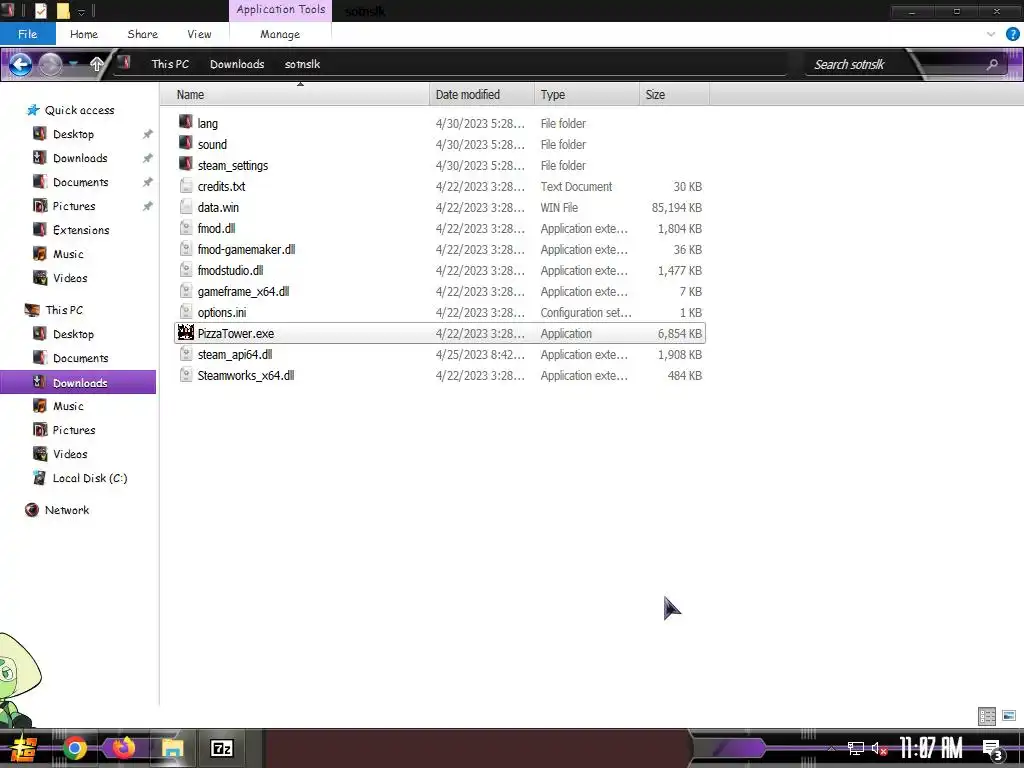Image resolution: width=1024 pixels, height=768 pixels.
Task: Launch Google Chrome from taskbar
Action: click(75, 748)
